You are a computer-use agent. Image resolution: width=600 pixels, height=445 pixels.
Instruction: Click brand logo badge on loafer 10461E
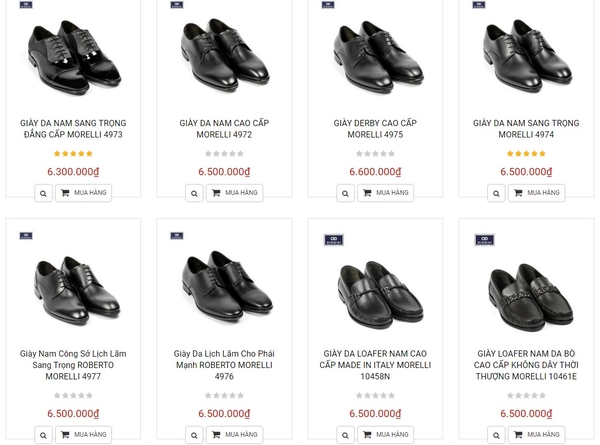(x=485, y=240)
